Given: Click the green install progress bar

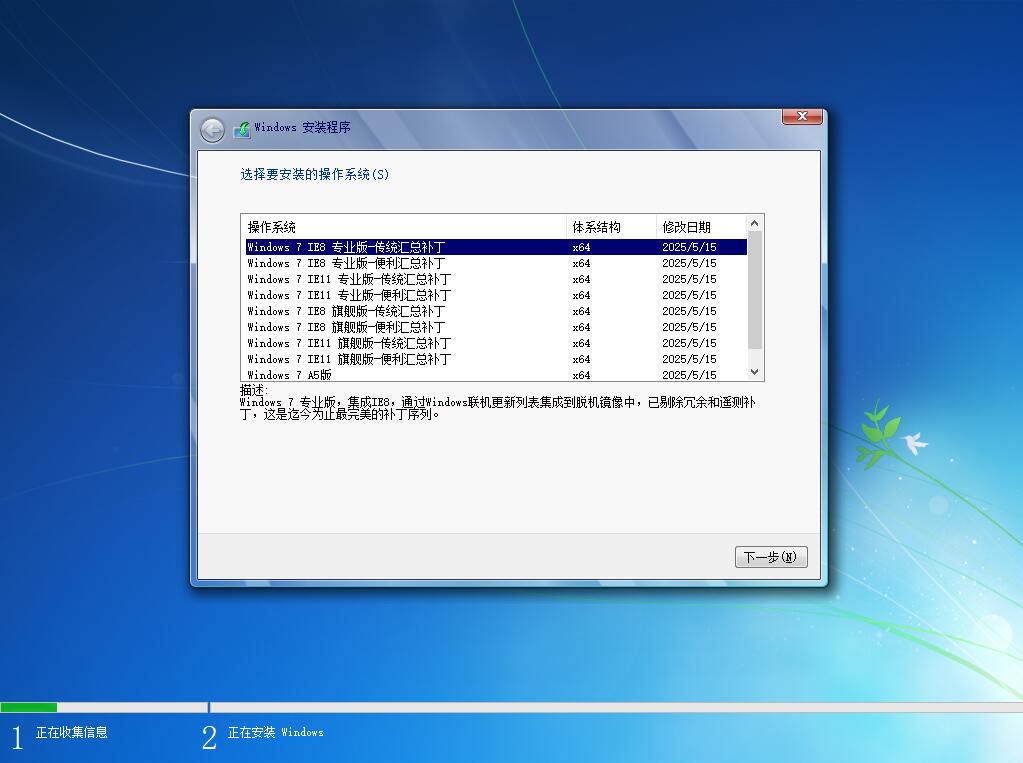Looking at the screenshot, I should pyautogui.click(x=29, y=708).
